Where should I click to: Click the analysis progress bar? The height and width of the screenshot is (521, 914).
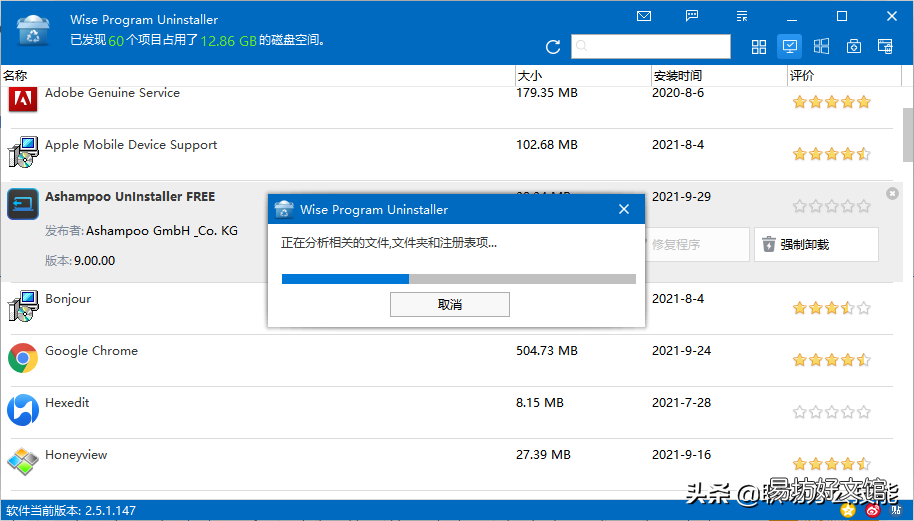pyautogui.click(x=459, y=279)
